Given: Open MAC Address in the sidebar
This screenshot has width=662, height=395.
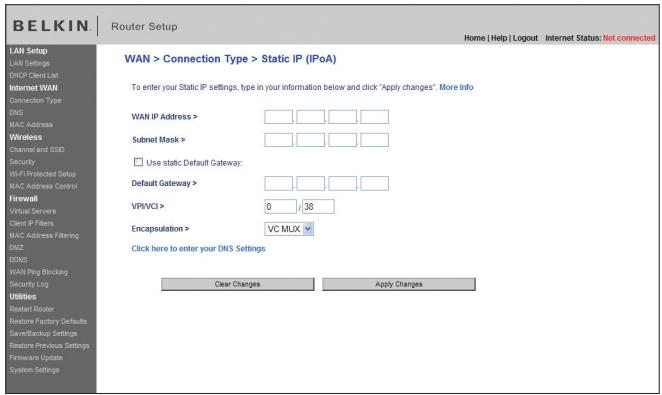Looking at the screenshot, I should pyautogui.click(x=31, y=125).
